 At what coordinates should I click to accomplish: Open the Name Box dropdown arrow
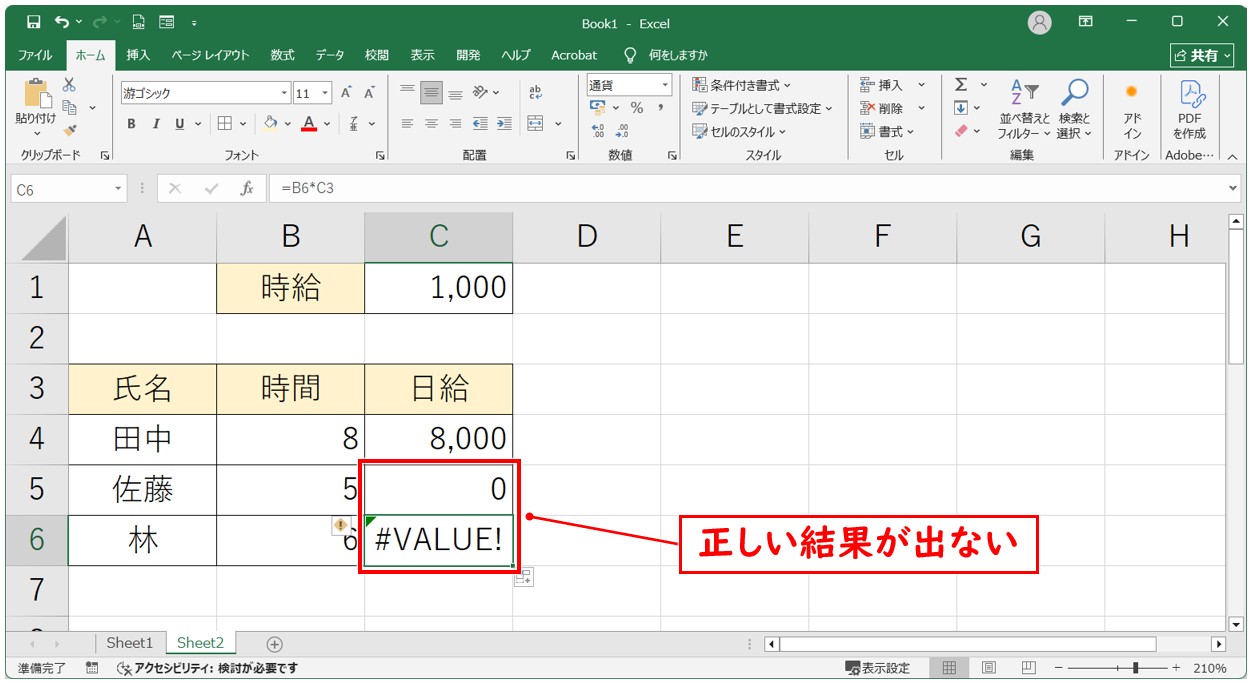[x=119, y=188]
